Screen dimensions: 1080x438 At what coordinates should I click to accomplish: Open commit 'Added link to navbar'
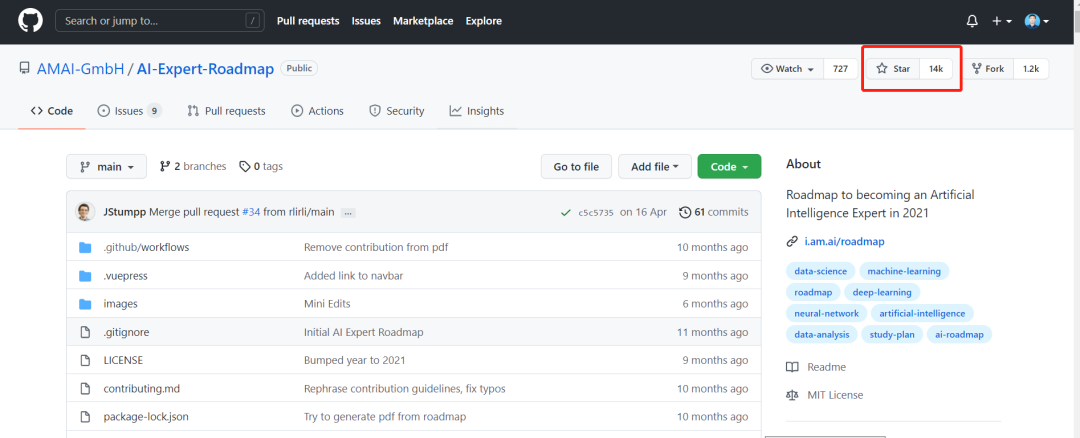(x=353, y=275)
